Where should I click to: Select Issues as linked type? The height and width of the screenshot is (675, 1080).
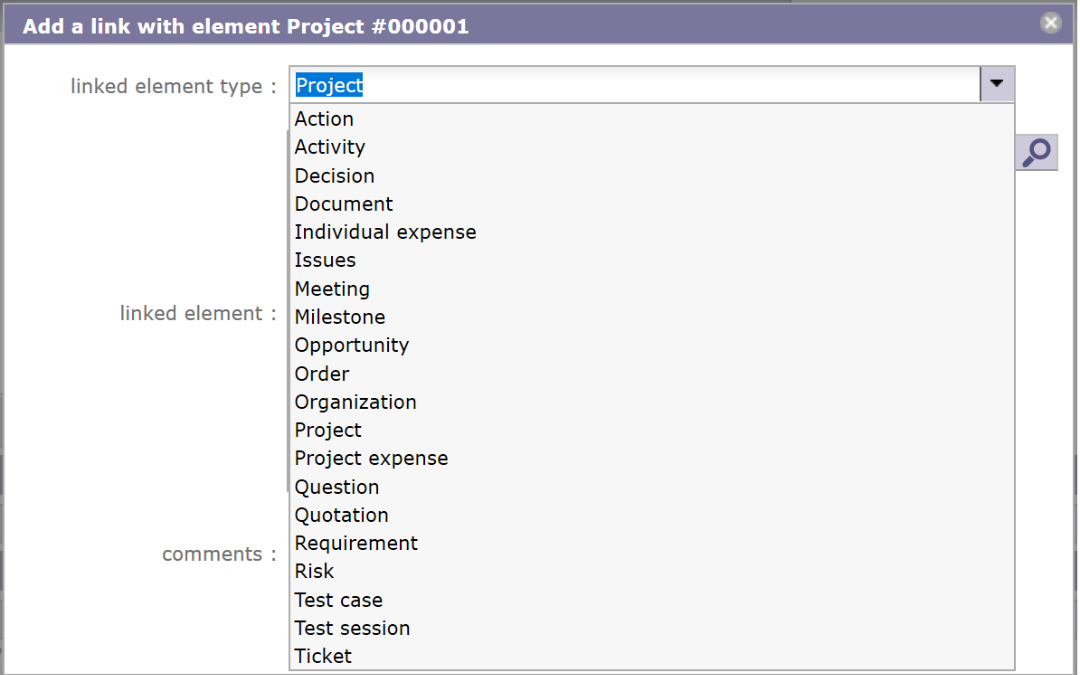(x=325, y=260)
